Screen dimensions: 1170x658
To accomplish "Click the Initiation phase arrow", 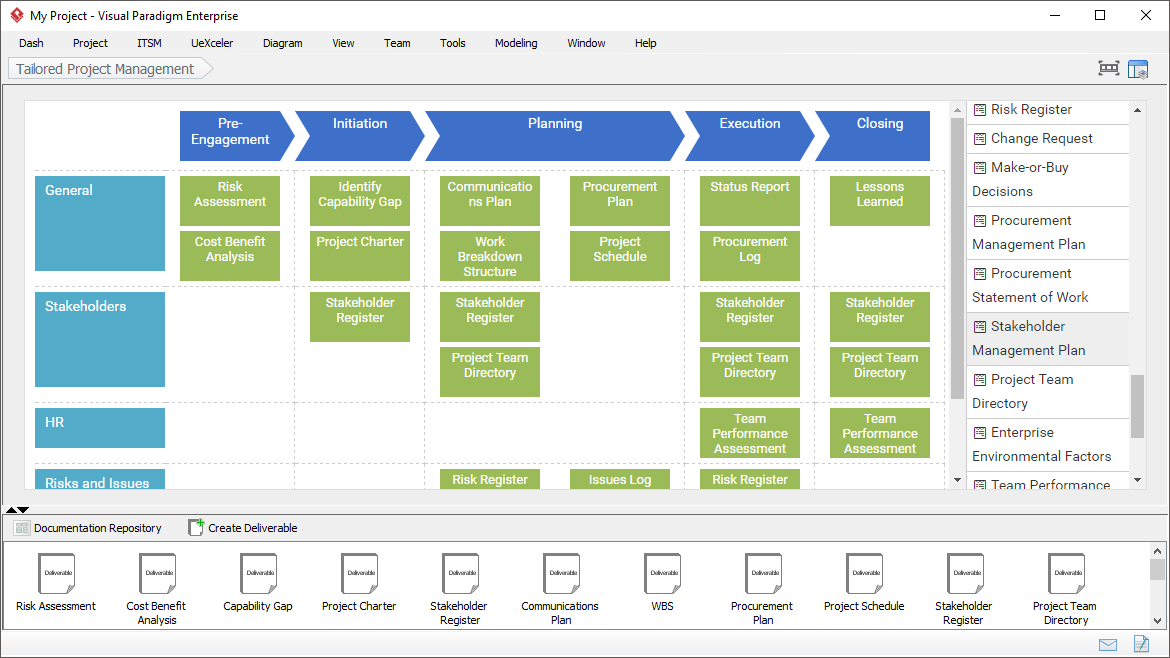I will click(x=360, y=136).
